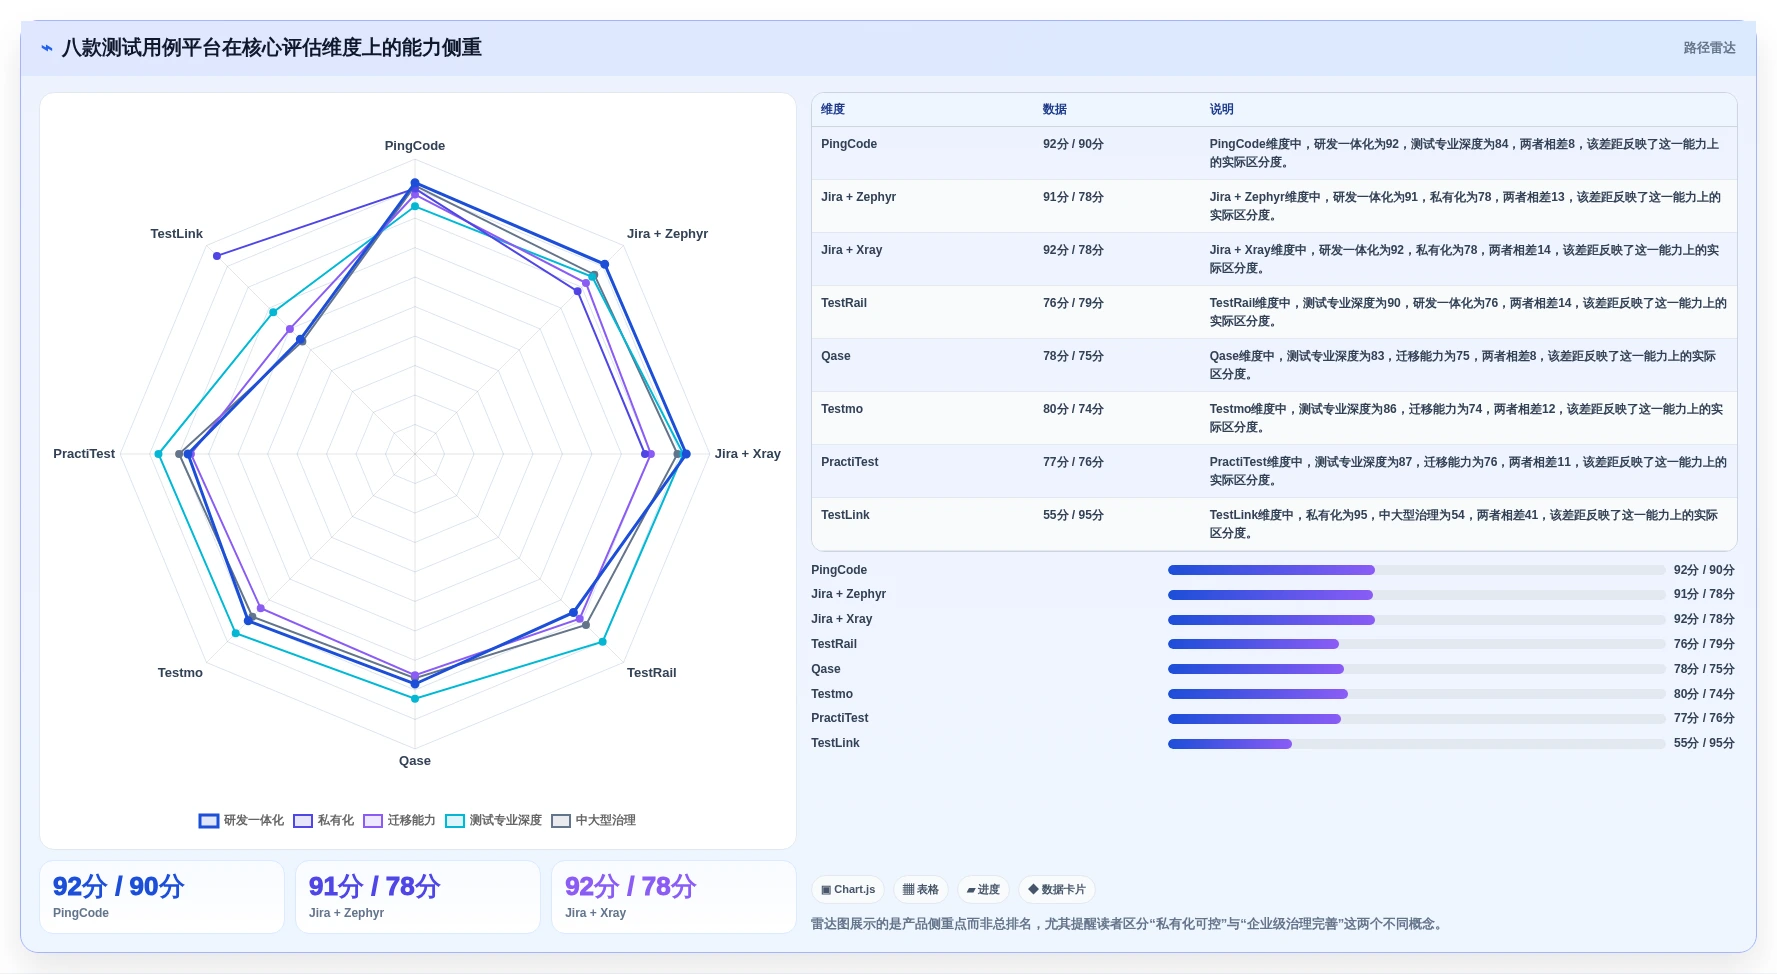Viewport: 1777px width, 974px height.
Task: Click the Qase progress bar
Action: pos(1416,669)
